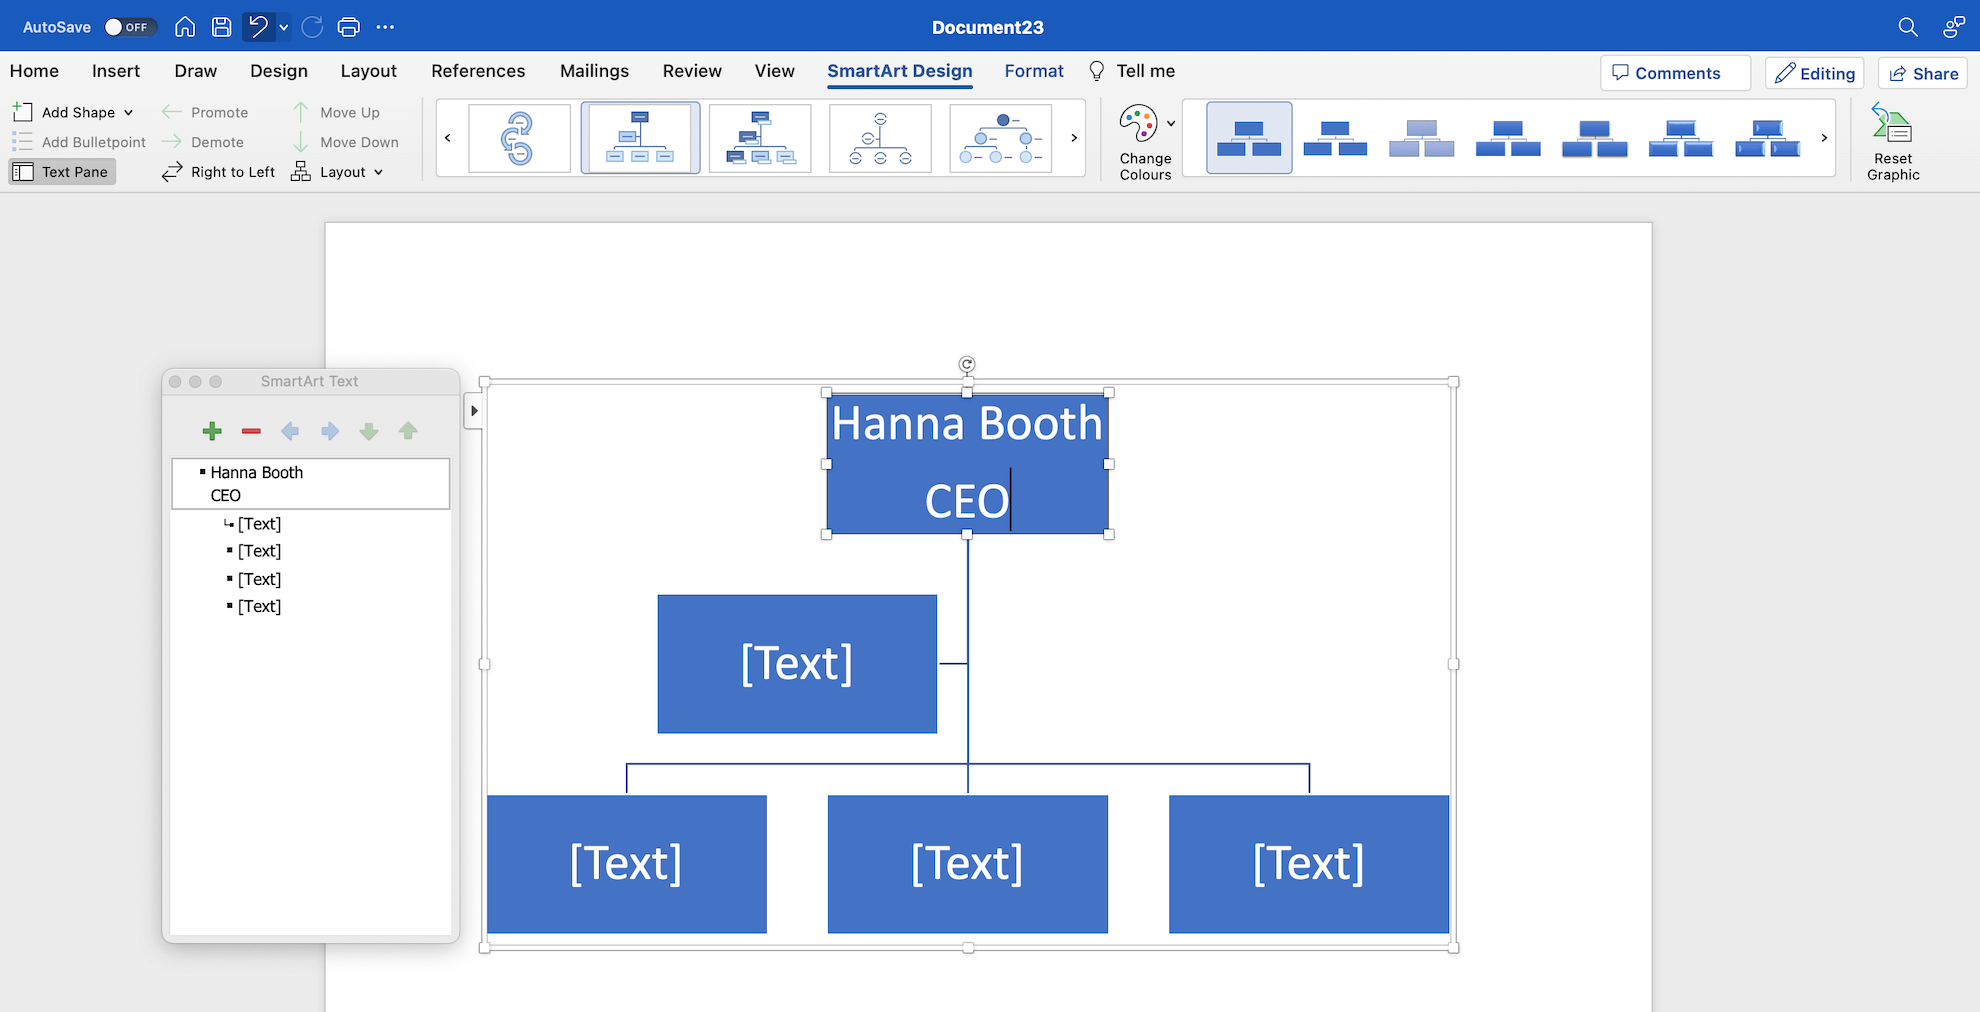
Task: Select first [Text] assistant entry in pane
Action: 259,524
